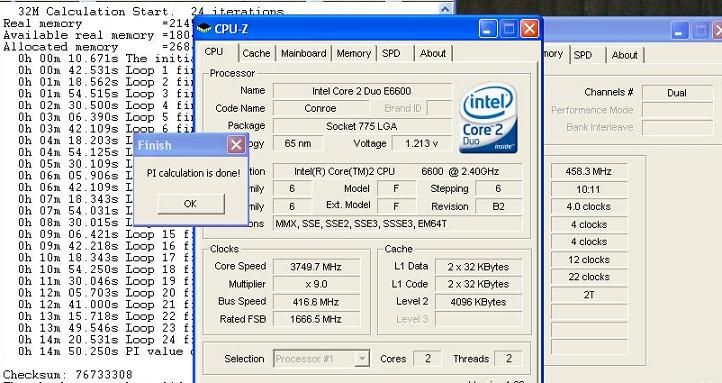
Task: Click the Package value Socket 775 LGA
Action: click(x=362, y=126)
